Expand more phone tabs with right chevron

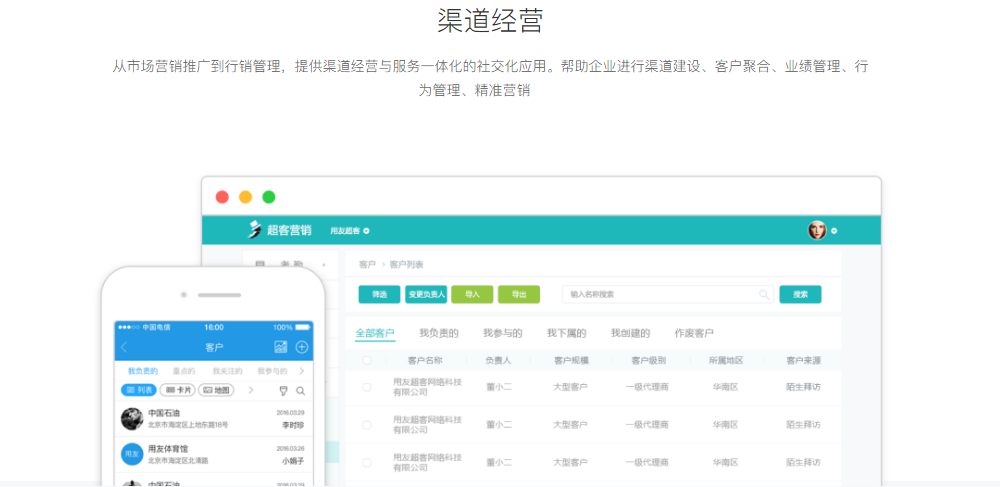point(302,371)
